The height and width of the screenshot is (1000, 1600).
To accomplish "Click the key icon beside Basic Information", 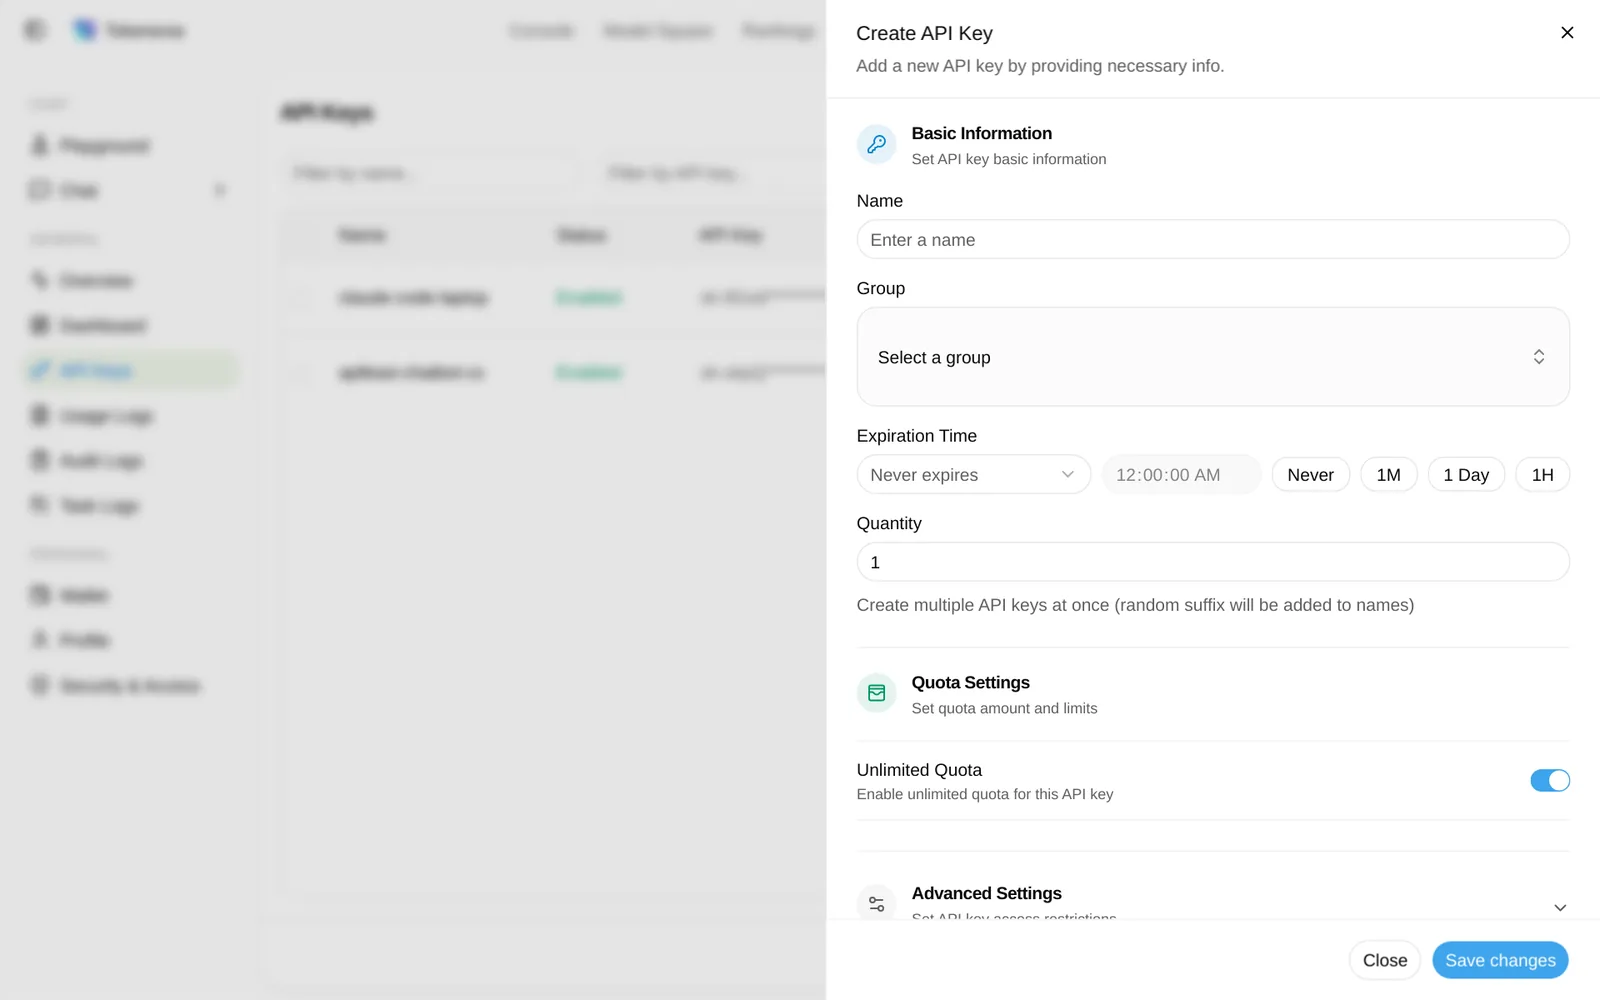I will (x=877, y=144).
